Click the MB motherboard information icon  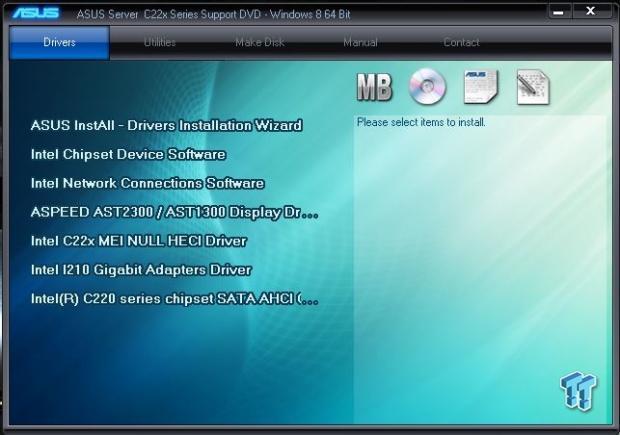click(x=374, y=87)
